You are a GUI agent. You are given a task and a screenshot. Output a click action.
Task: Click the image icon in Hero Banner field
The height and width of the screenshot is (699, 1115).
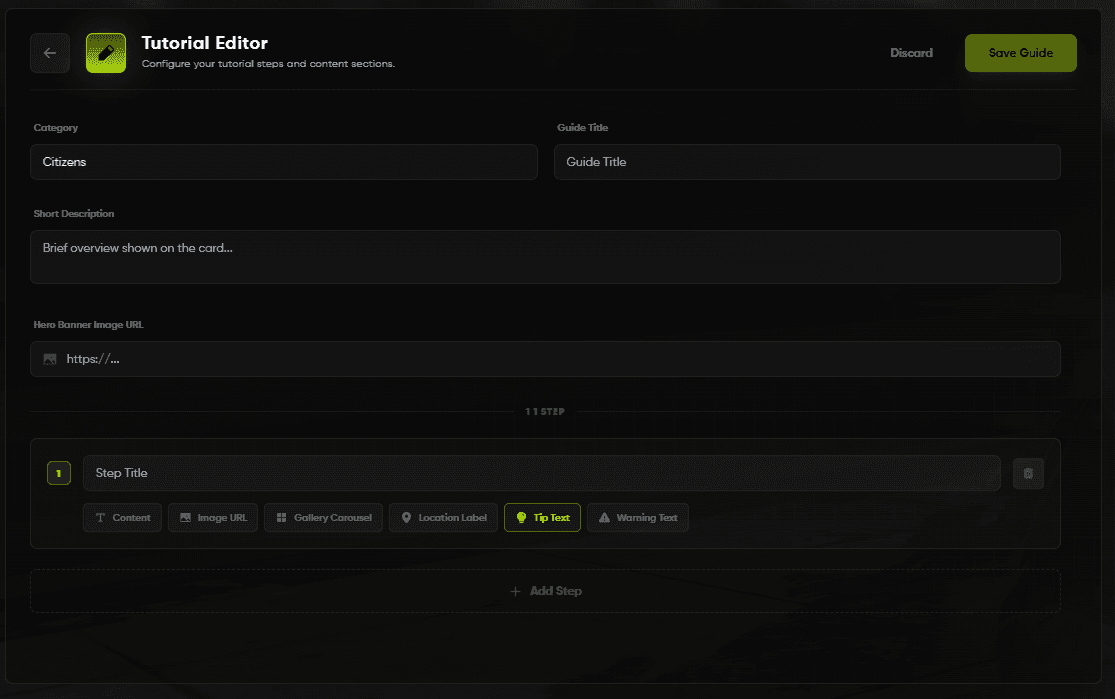49,358
